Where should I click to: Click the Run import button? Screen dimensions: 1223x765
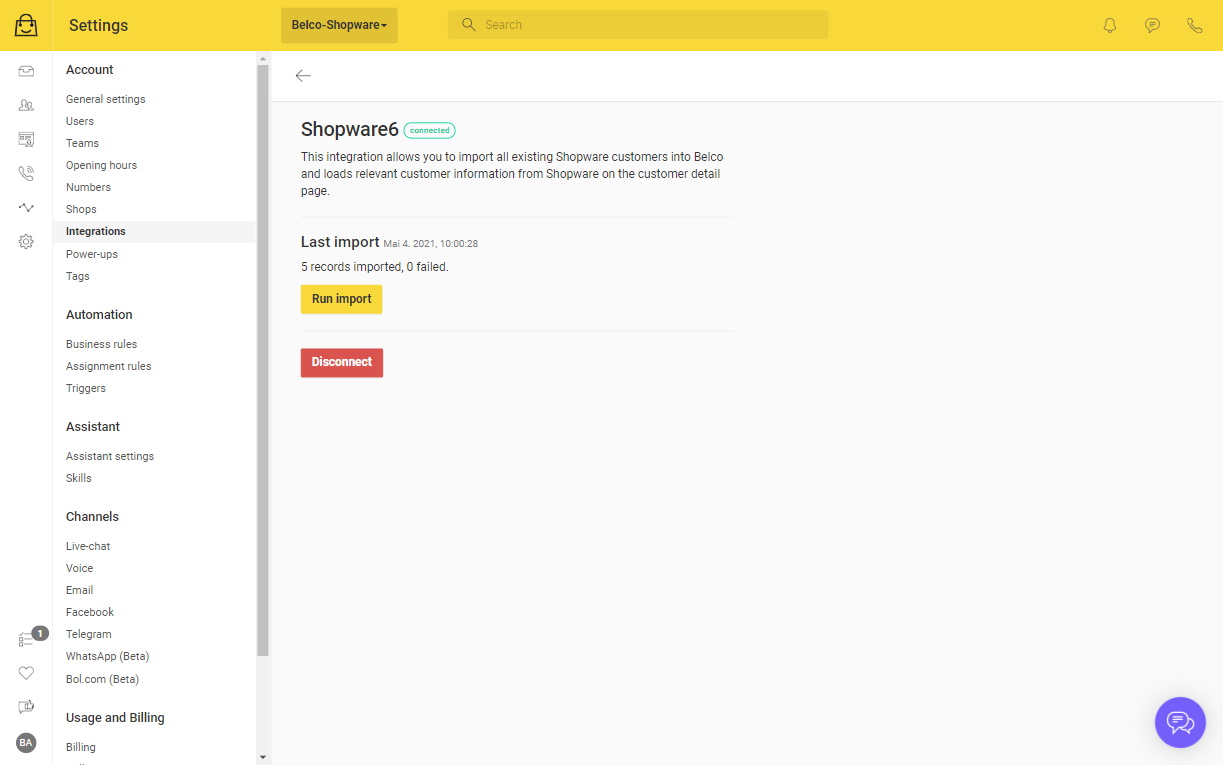tap(341, 299)
